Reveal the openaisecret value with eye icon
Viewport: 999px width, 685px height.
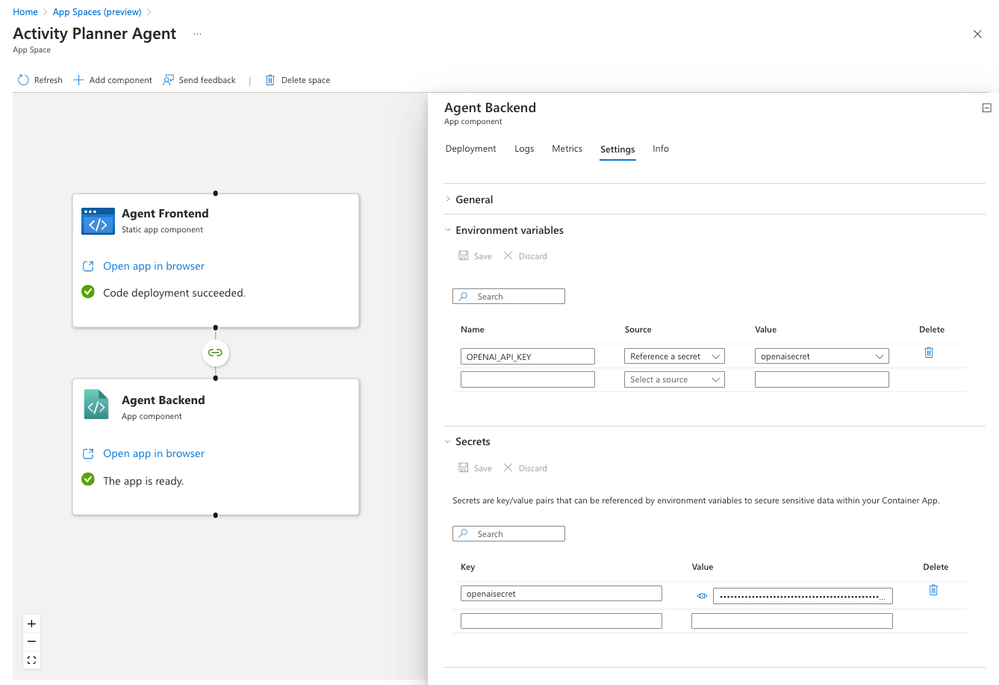tap(702, 596)
